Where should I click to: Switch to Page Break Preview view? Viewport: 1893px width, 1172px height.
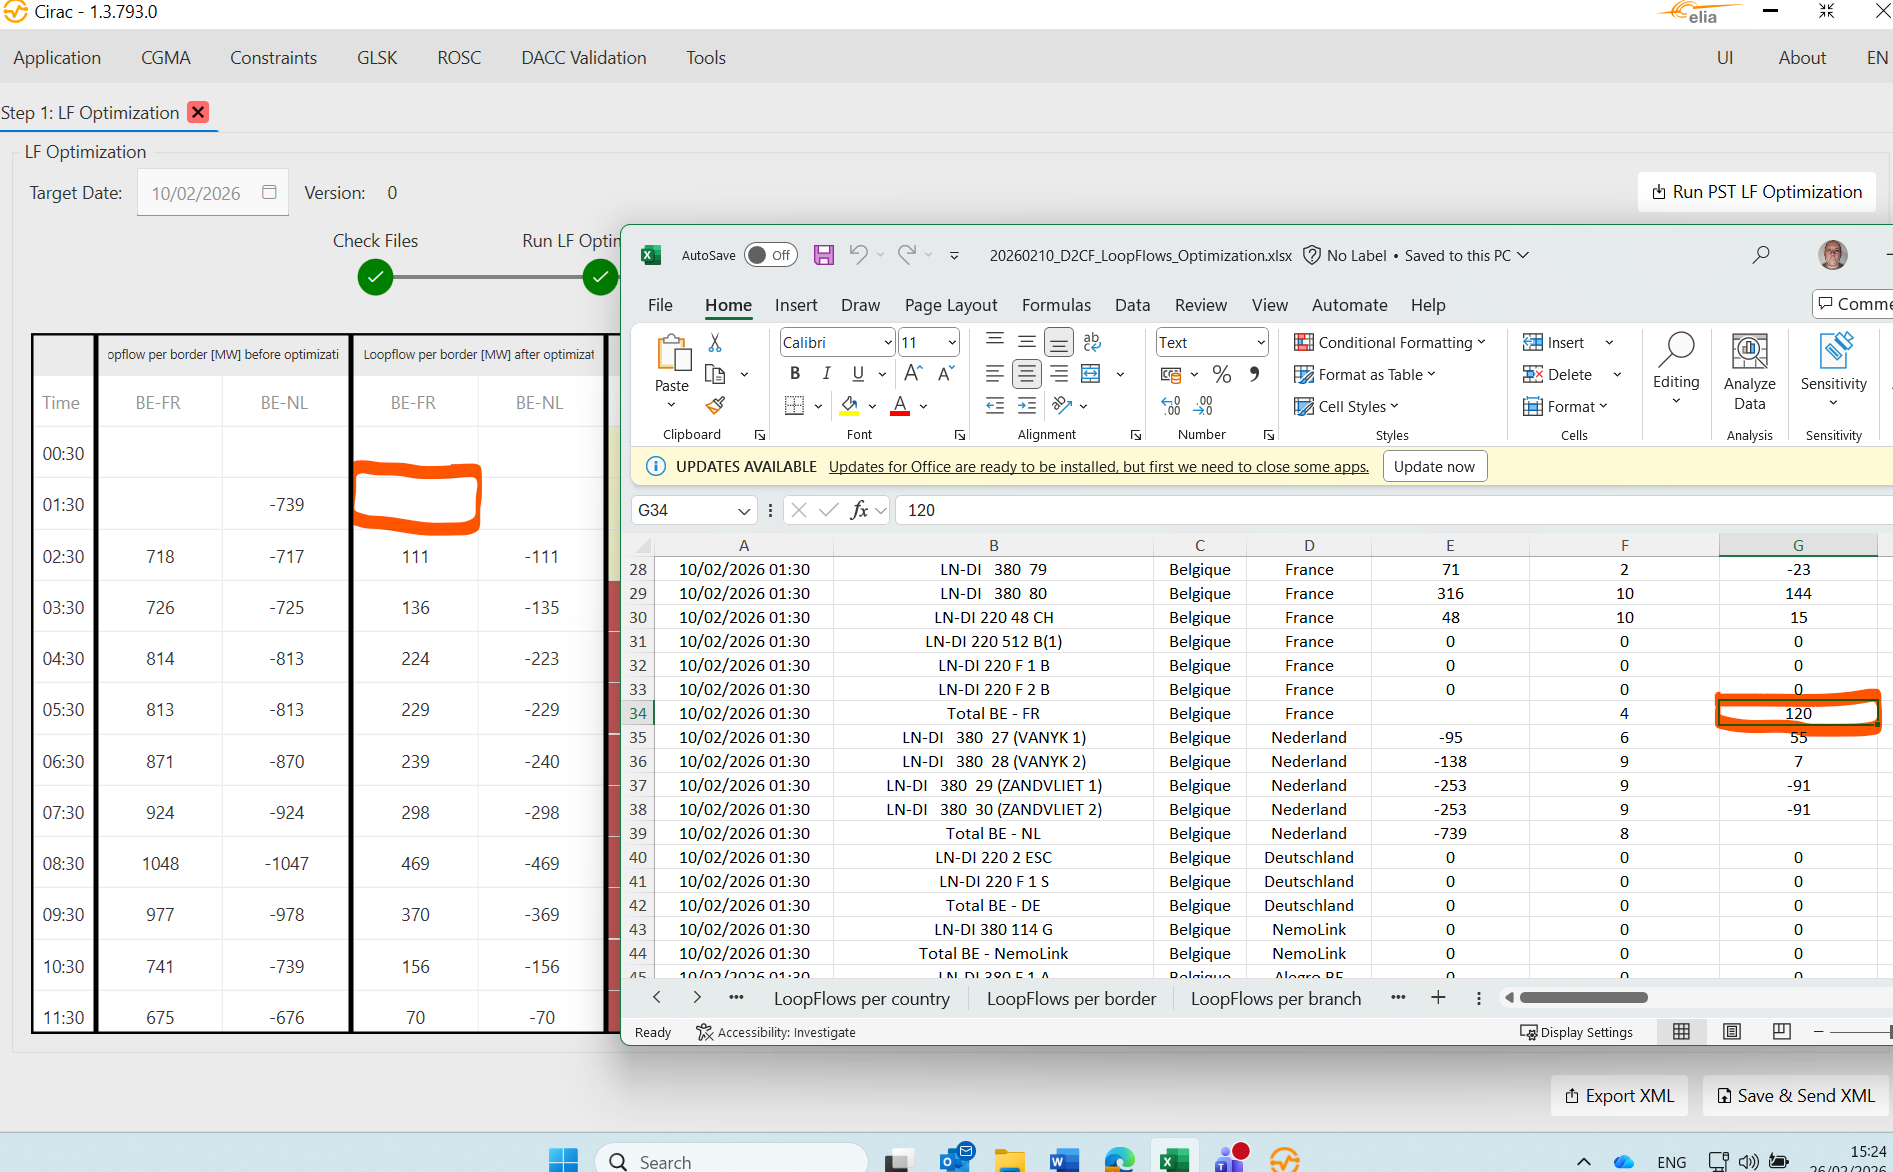point(1781,1032)
